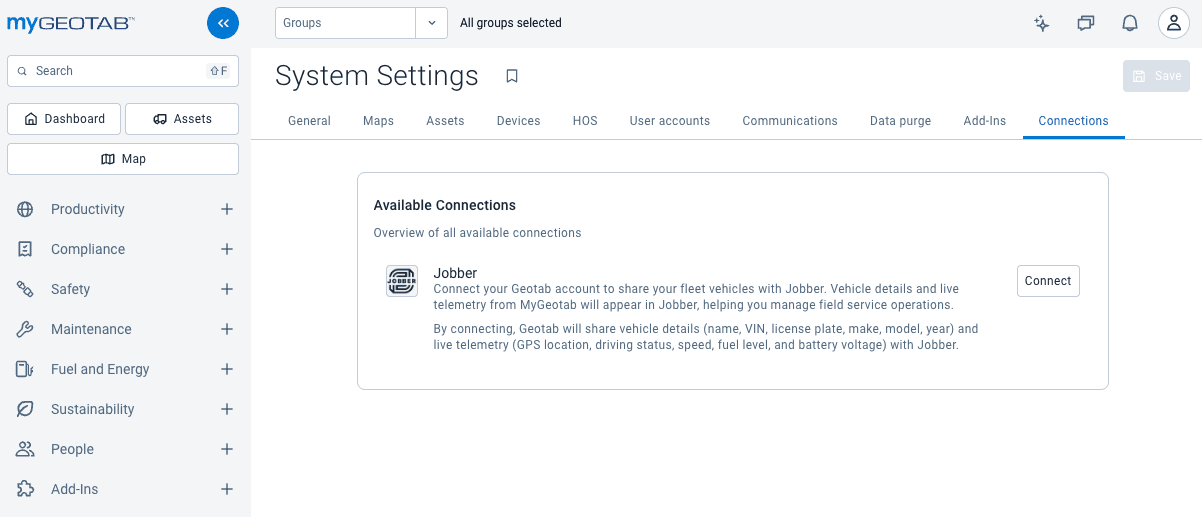Click the Add-Ins puzzle icon

[26, 489]
